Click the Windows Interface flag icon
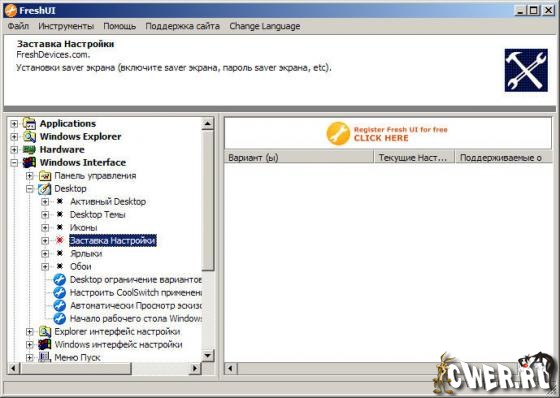The image size is (560, 398). pos(29,163)
